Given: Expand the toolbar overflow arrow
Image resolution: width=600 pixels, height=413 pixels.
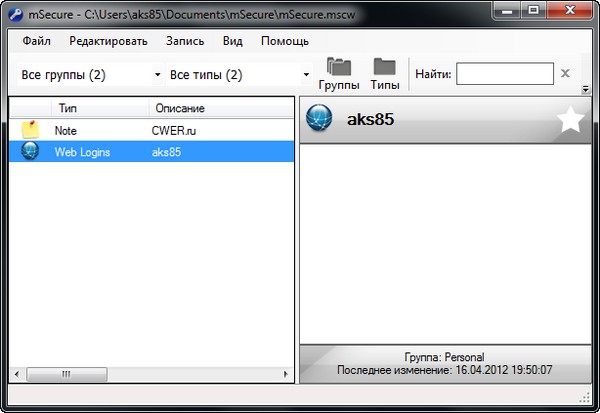Looking at the screenshot, I should (585, 90).
